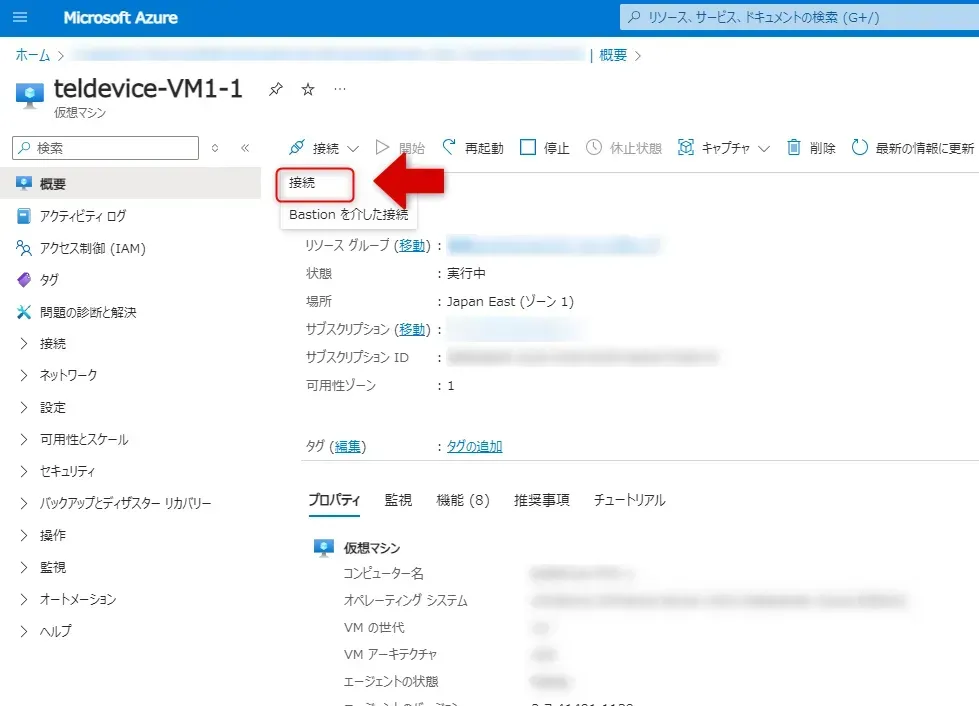Switch to the チュートリアル tab
The image size is (979, 706).
629,500
